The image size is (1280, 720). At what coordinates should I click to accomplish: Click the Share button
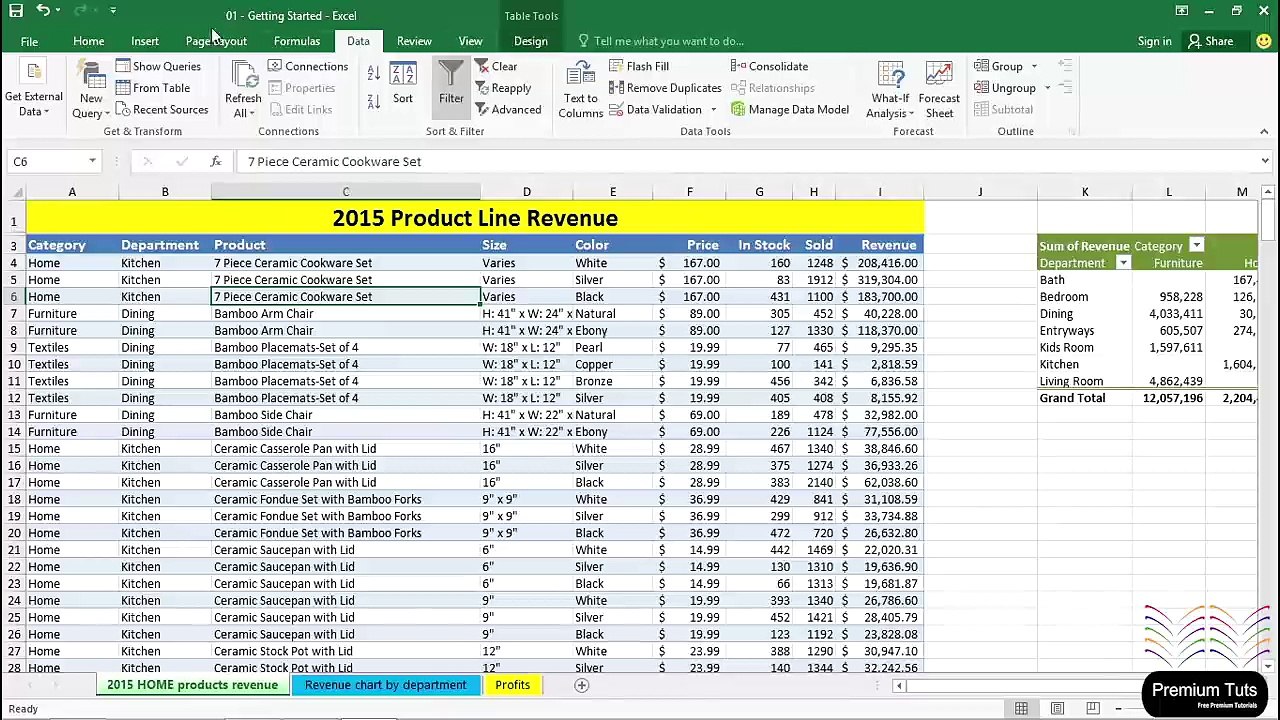(1210, 41)
